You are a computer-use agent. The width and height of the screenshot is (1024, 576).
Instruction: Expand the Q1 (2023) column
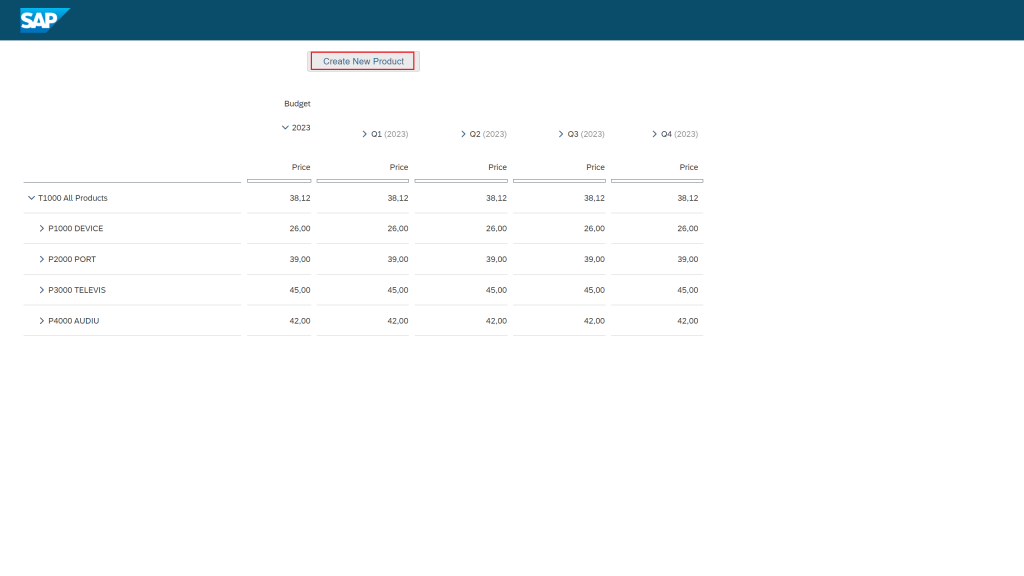364,134
